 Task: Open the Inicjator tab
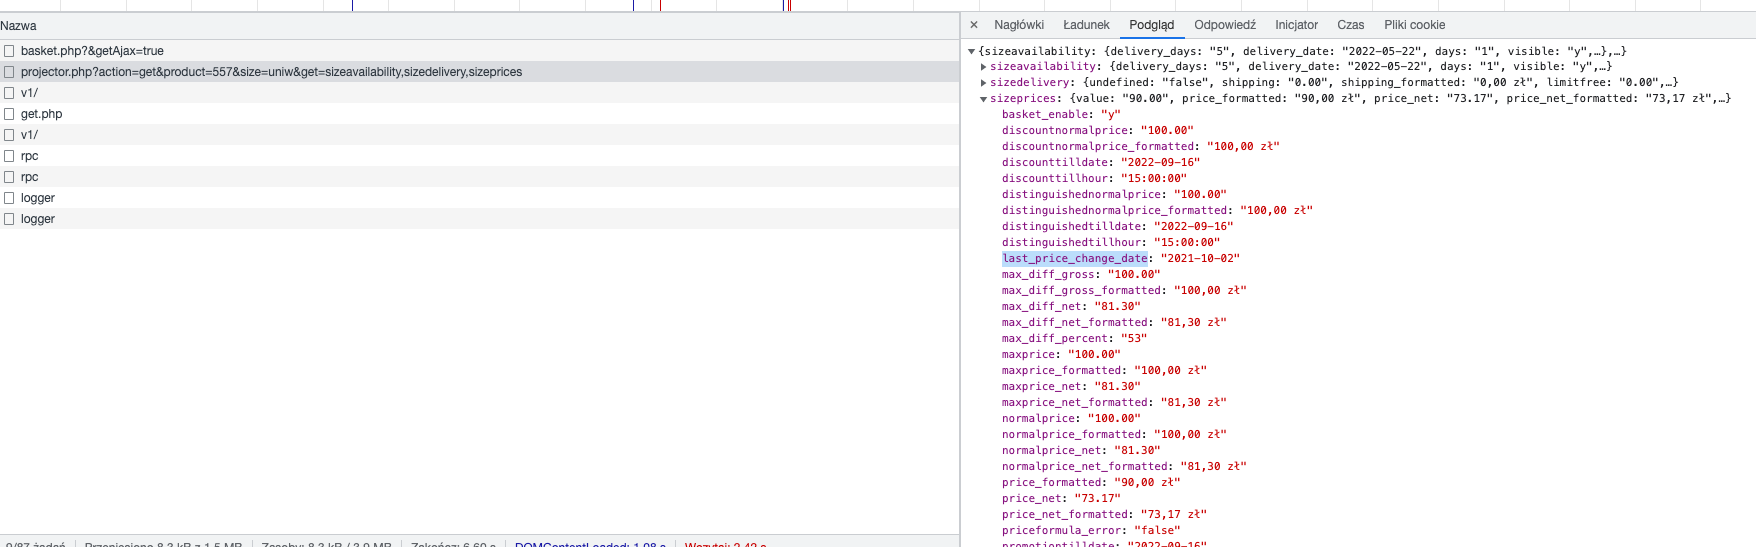1296,25
